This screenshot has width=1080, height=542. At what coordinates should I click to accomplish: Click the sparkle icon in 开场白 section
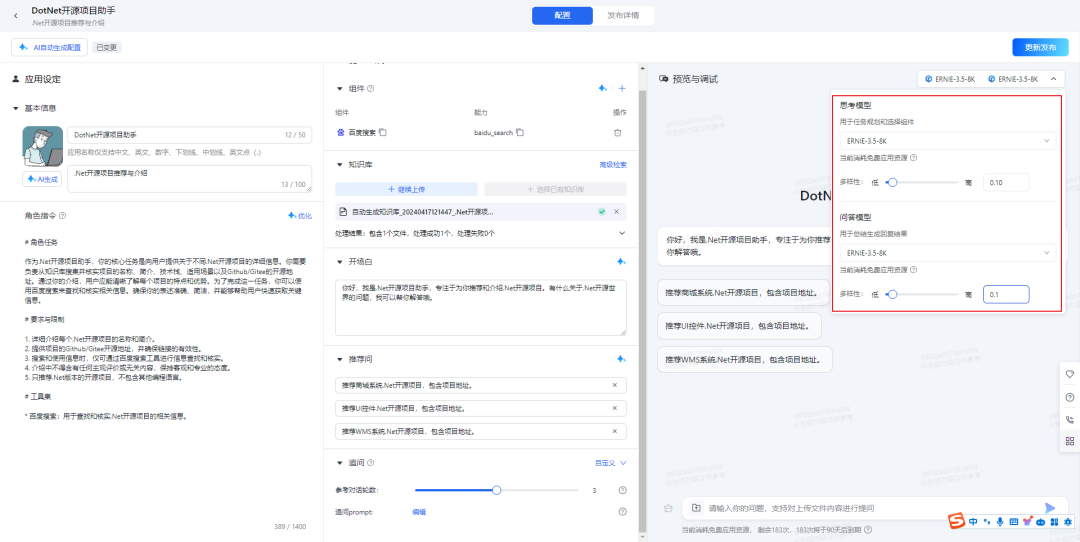pyautogui.click(x=621, y=262)
